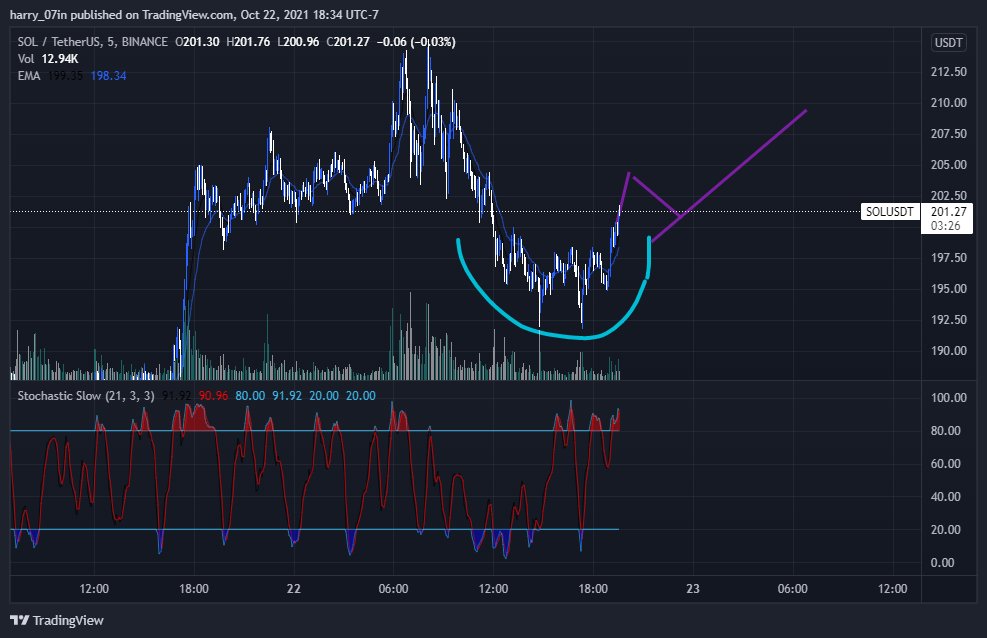This screenshot has height=638, width=987.
Task: Click the volume value 12.94K
Action: pyautogui.click(x=60, y=59)
